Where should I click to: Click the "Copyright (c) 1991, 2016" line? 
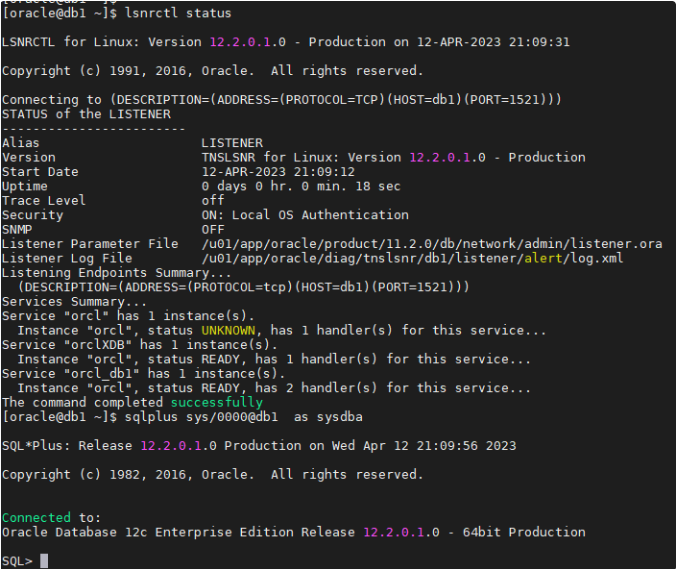(212, 71)
